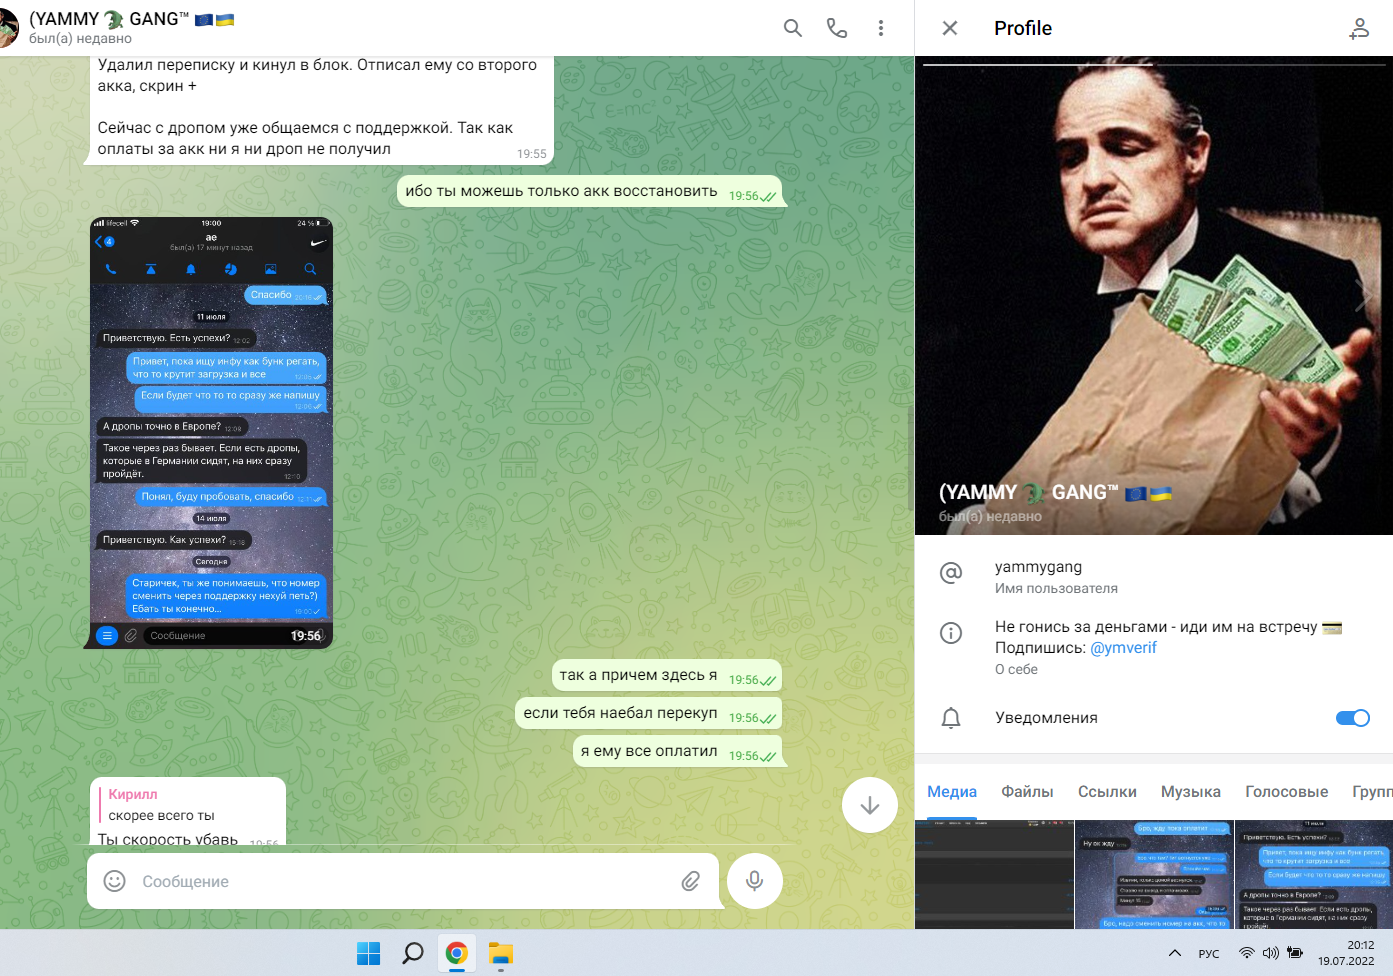Screen dimensions: 1393x976
Task: Click message 'ибо ты можешь только акк восстановить'
Action: (x=589, y=192)
